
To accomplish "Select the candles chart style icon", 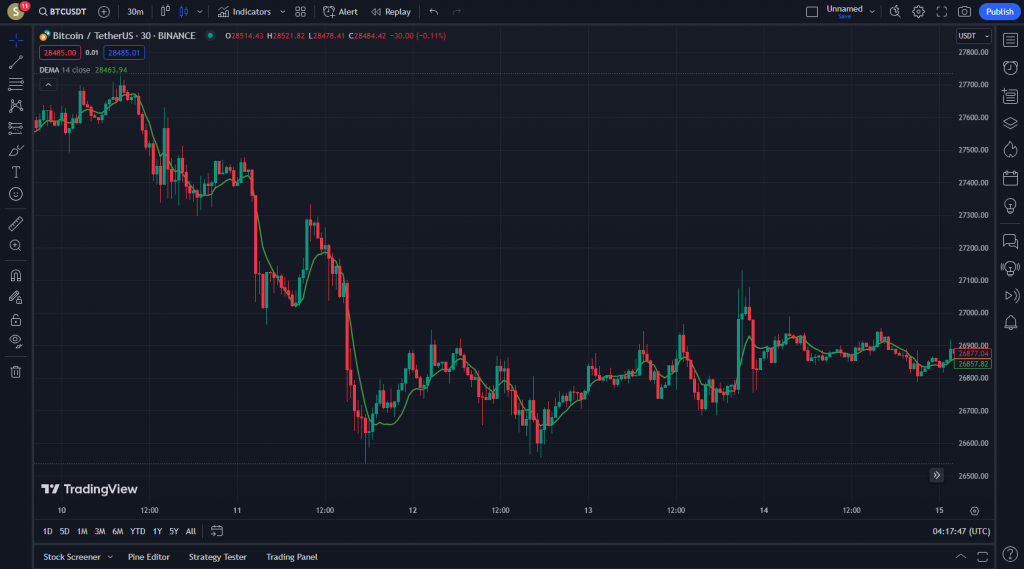I will [x=184, y=11].
